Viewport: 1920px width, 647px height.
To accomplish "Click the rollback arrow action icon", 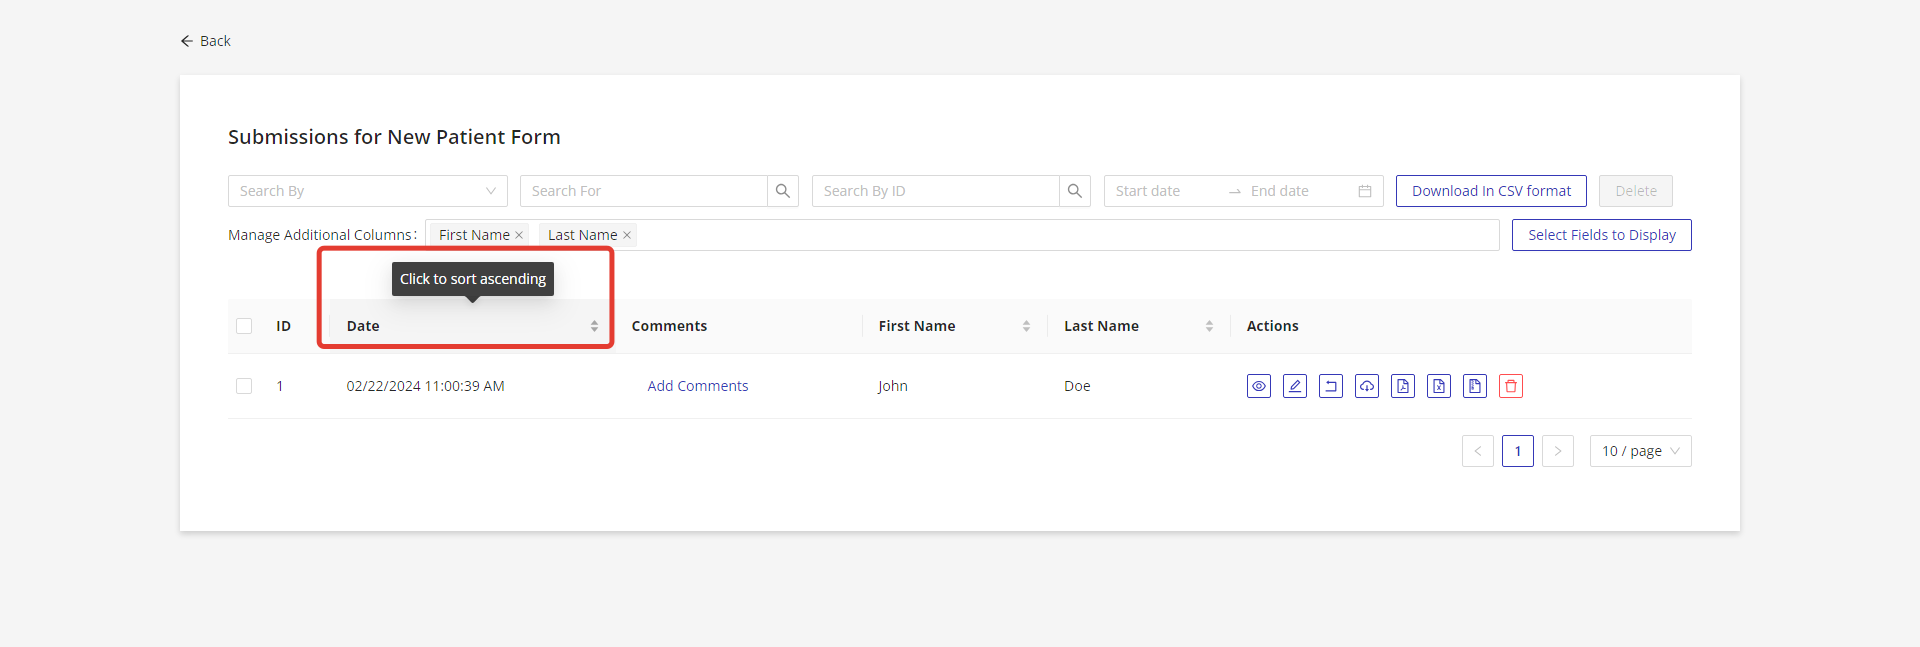I will [x=1330, y=386].
